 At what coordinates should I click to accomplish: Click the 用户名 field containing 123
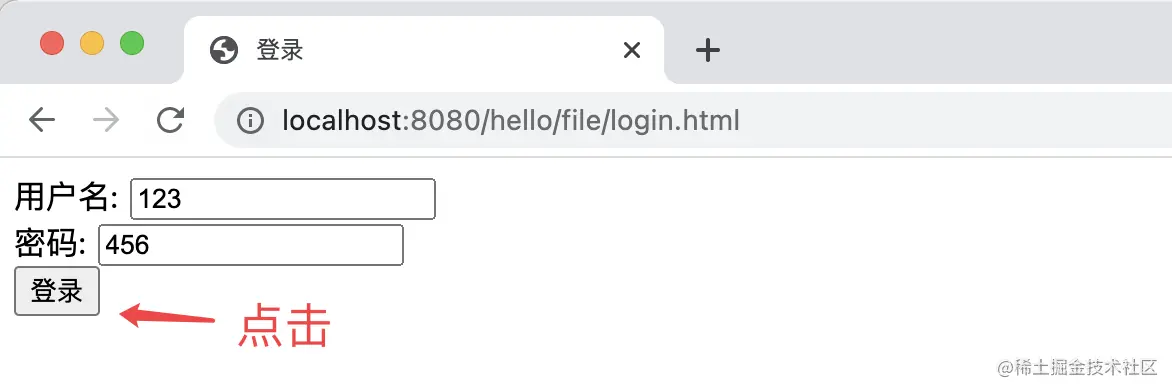click(283, 199)
